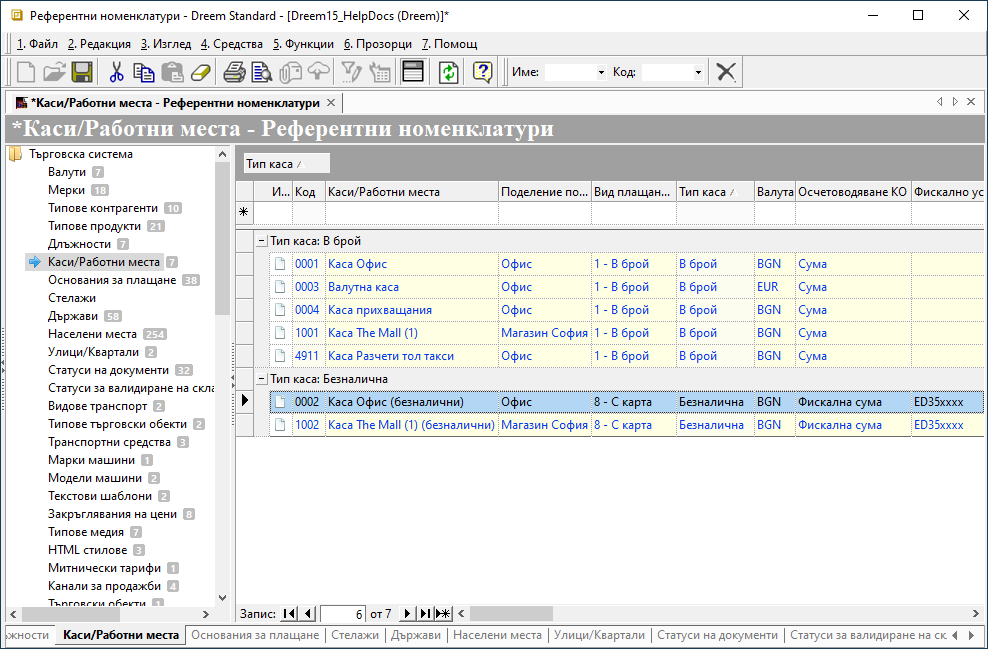Click the Help question mark icon
This screenshot has height=649, width=988.
point(483,72)
